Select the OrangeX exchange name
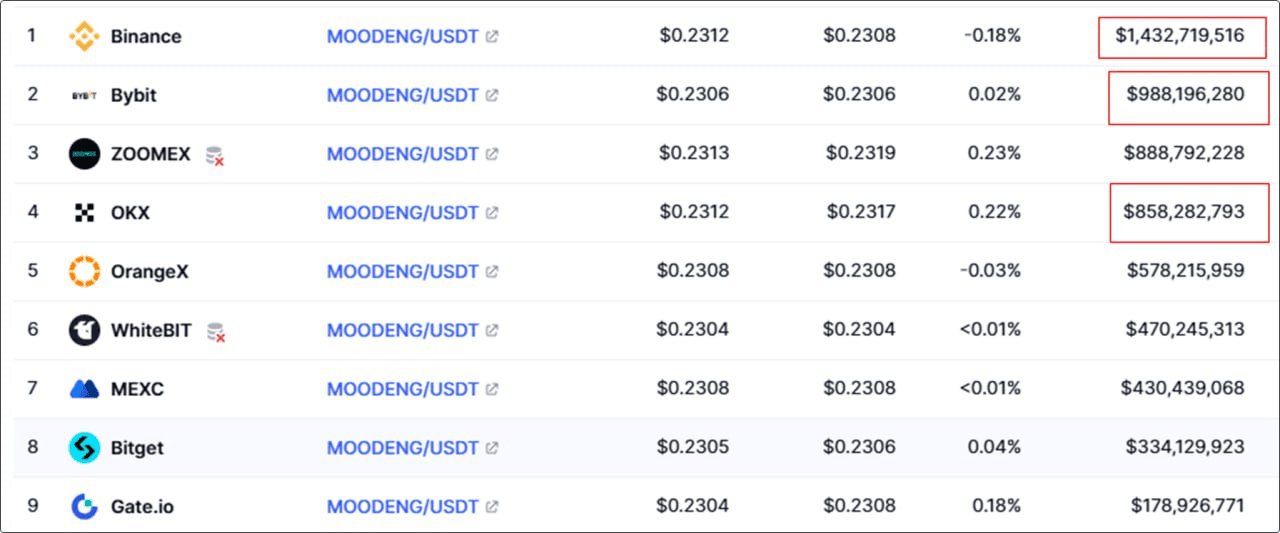 (149, 272)
